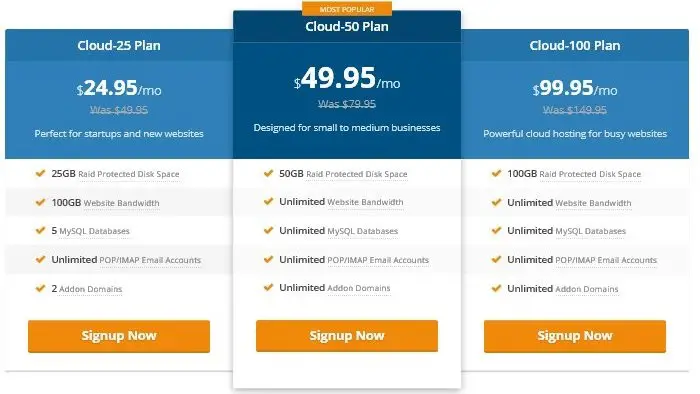Image resolution: width=700 pixels, height=394 pixels.
Task: Click checkmark beside 25GB Raid Protected Disk Space
Action: tap(41, 173)
